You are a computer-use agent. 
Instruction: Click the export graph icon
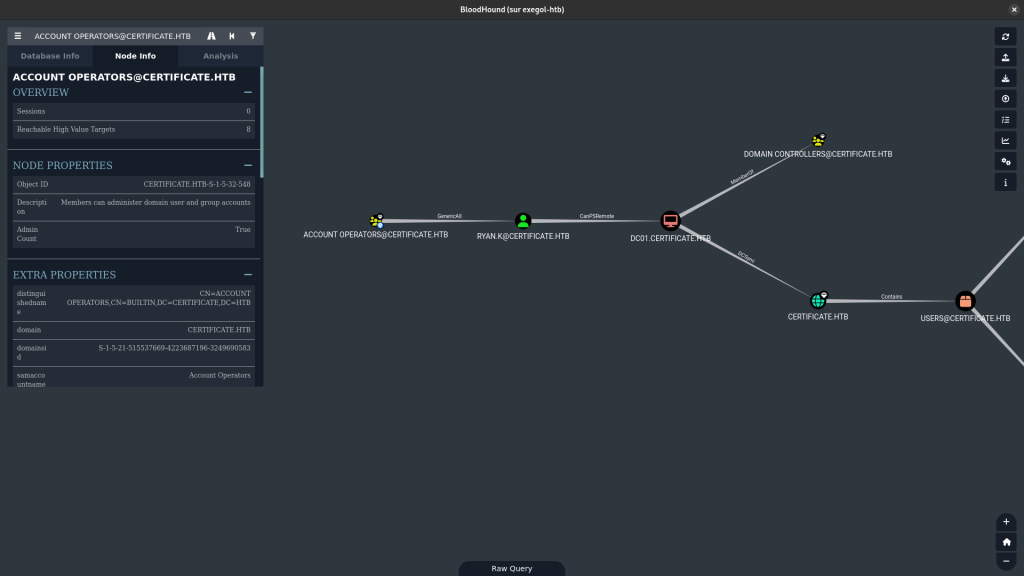(x=1006, y=57)
